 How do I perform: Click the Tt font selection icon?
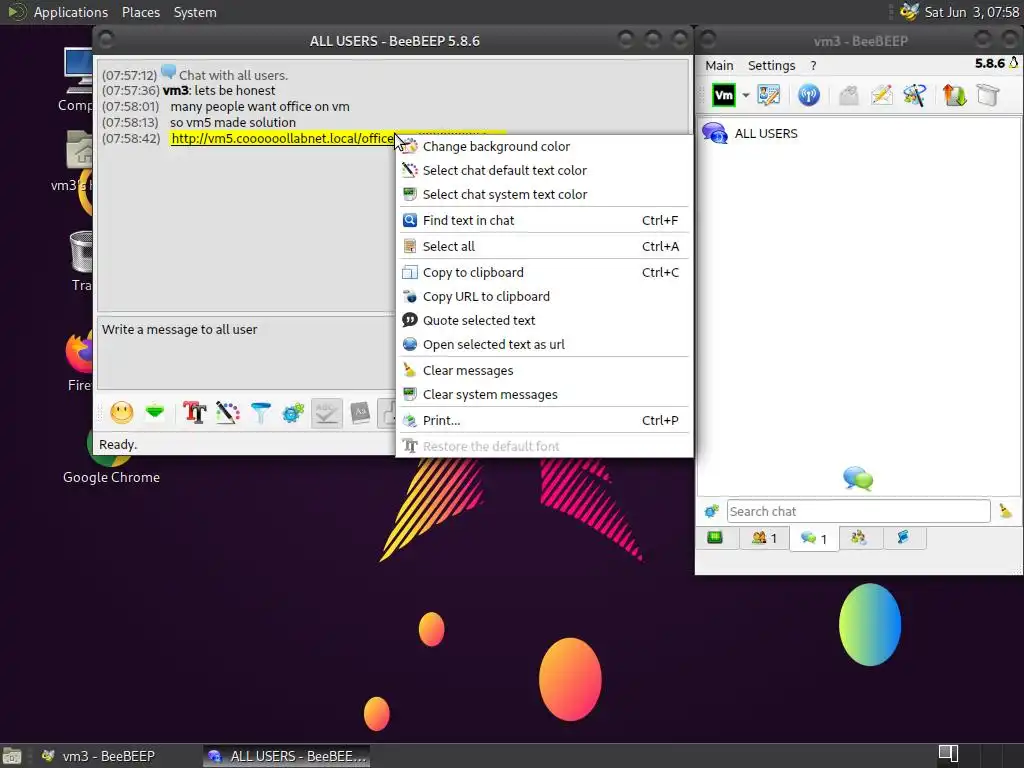click(195, 413)
